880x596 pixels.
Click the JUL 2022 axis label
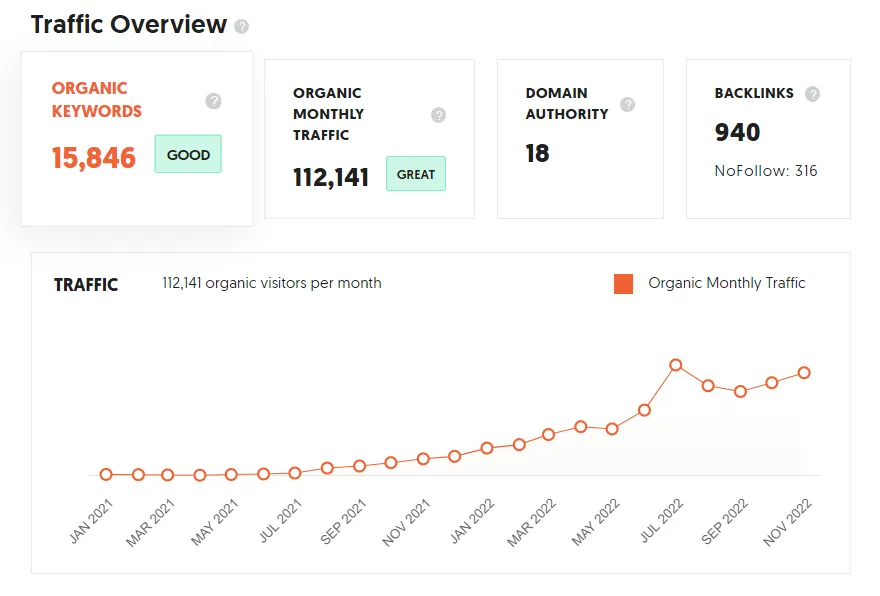pyautogui.click(x=662, y=521)
